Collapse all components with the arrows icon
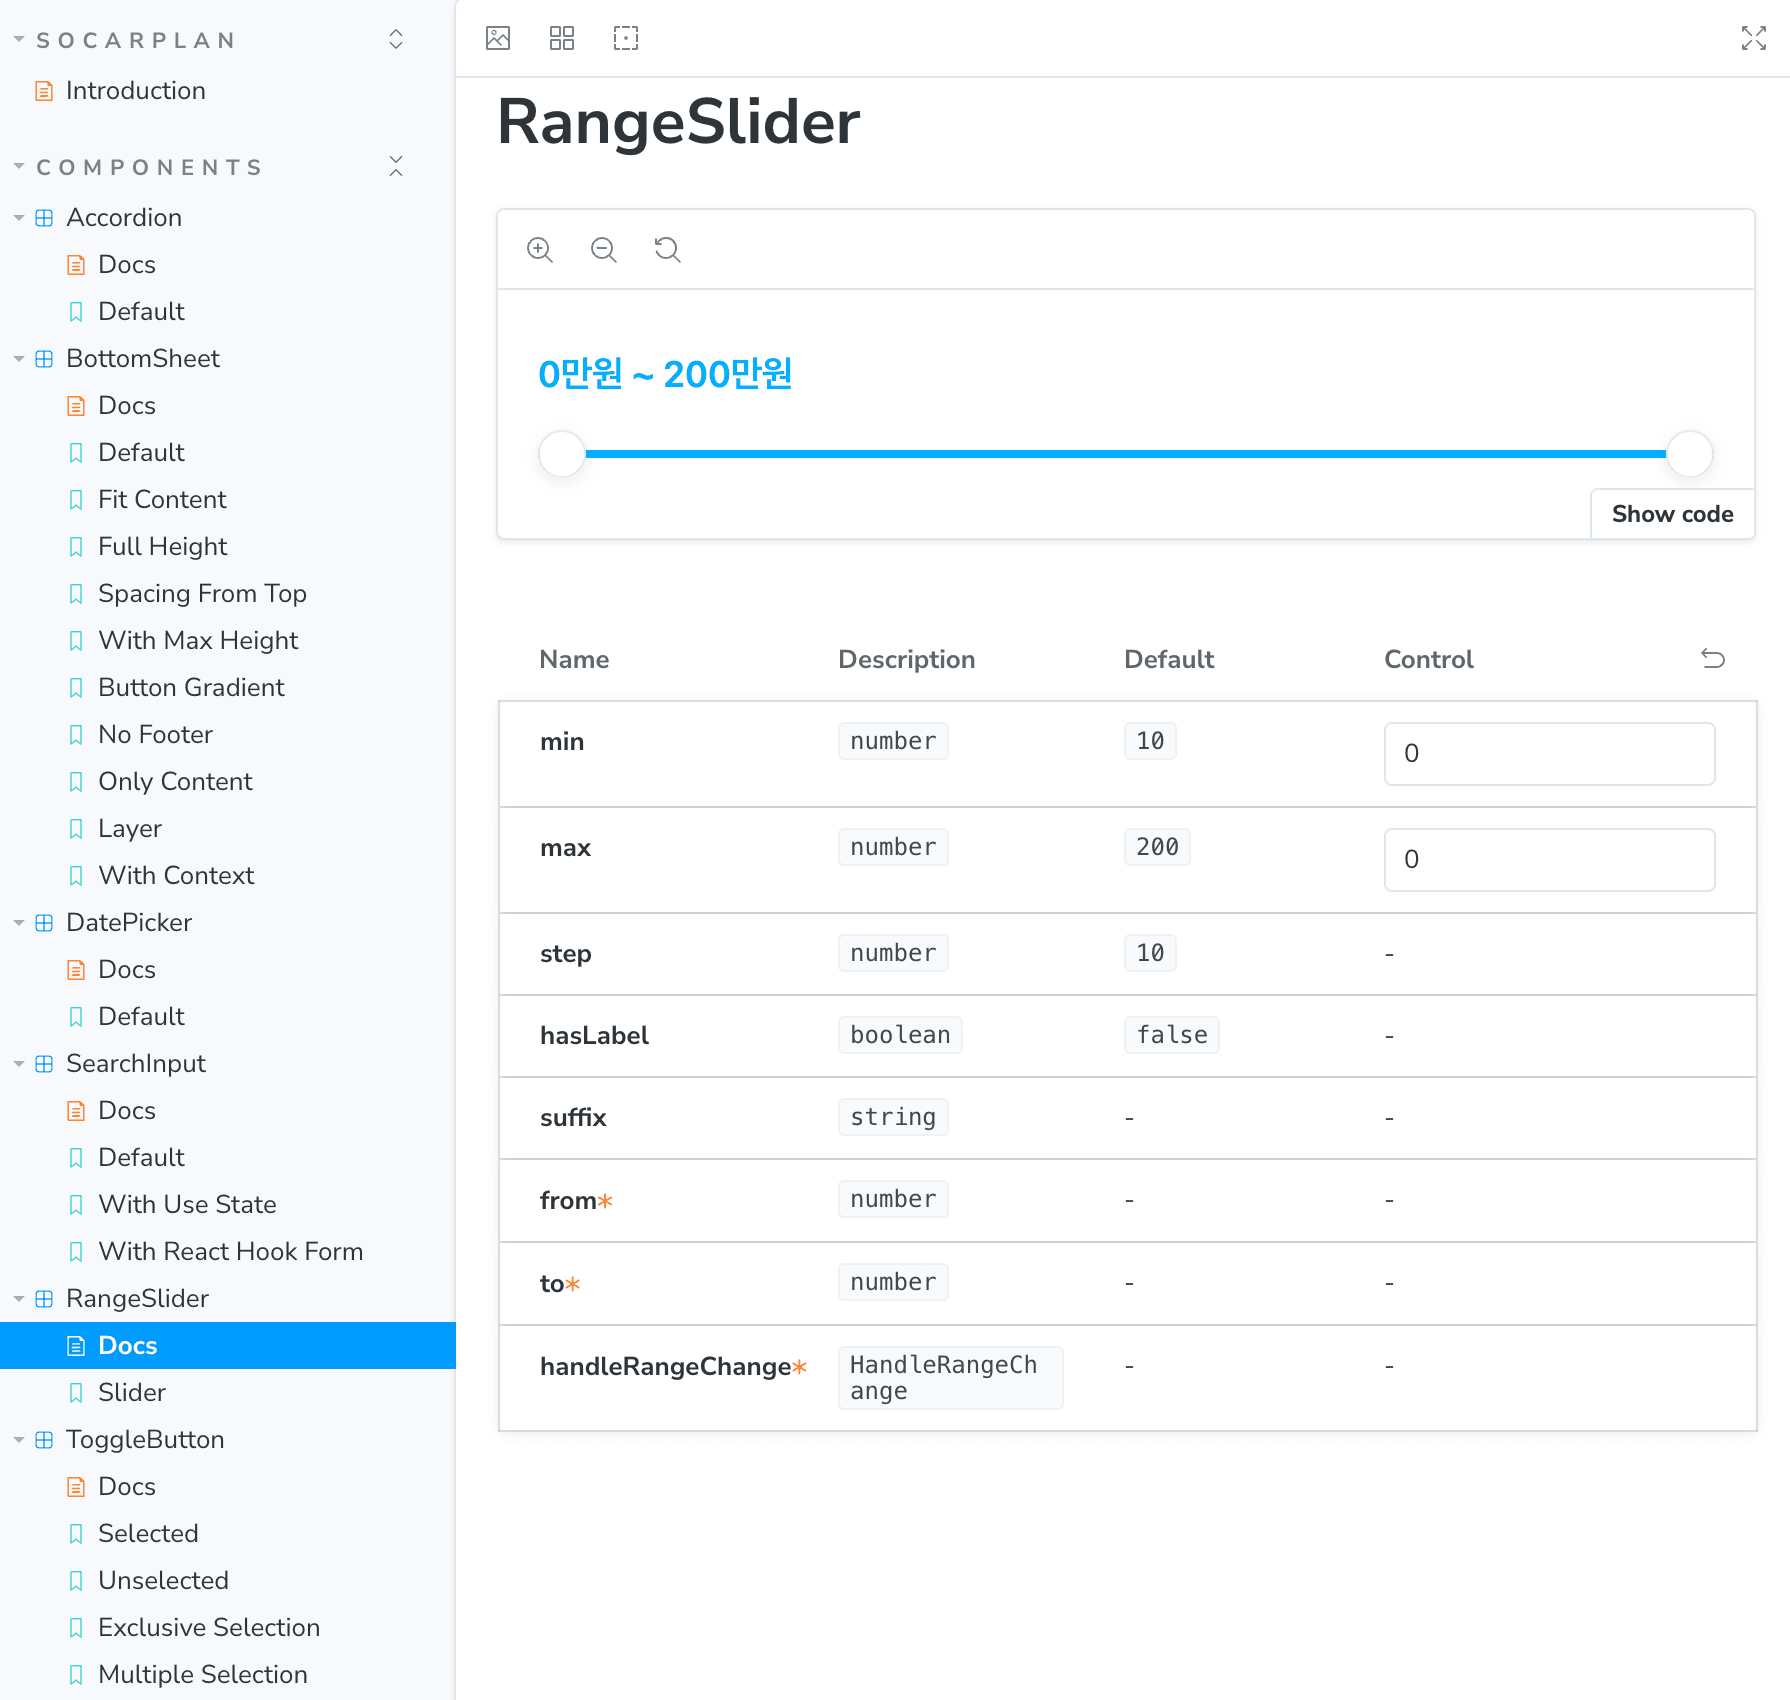This screenshot has height=1700, width=1790. point(396,166)
